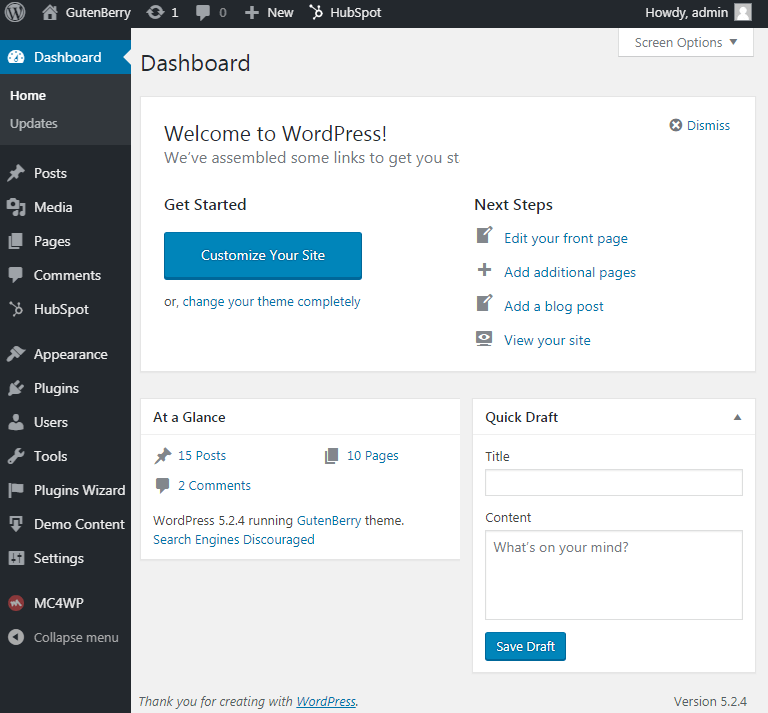Open the HubSpot admin bar menu
Viewport: 768px width, 713px height.
point(345,13)
